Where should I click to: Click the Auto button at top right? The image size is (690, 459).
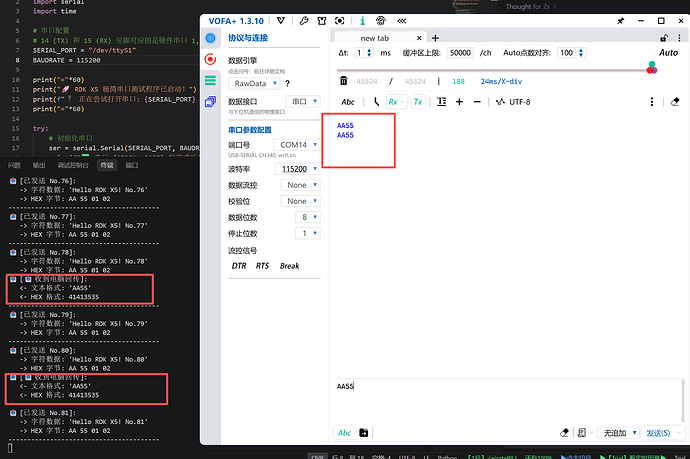(x=668, y=53)
